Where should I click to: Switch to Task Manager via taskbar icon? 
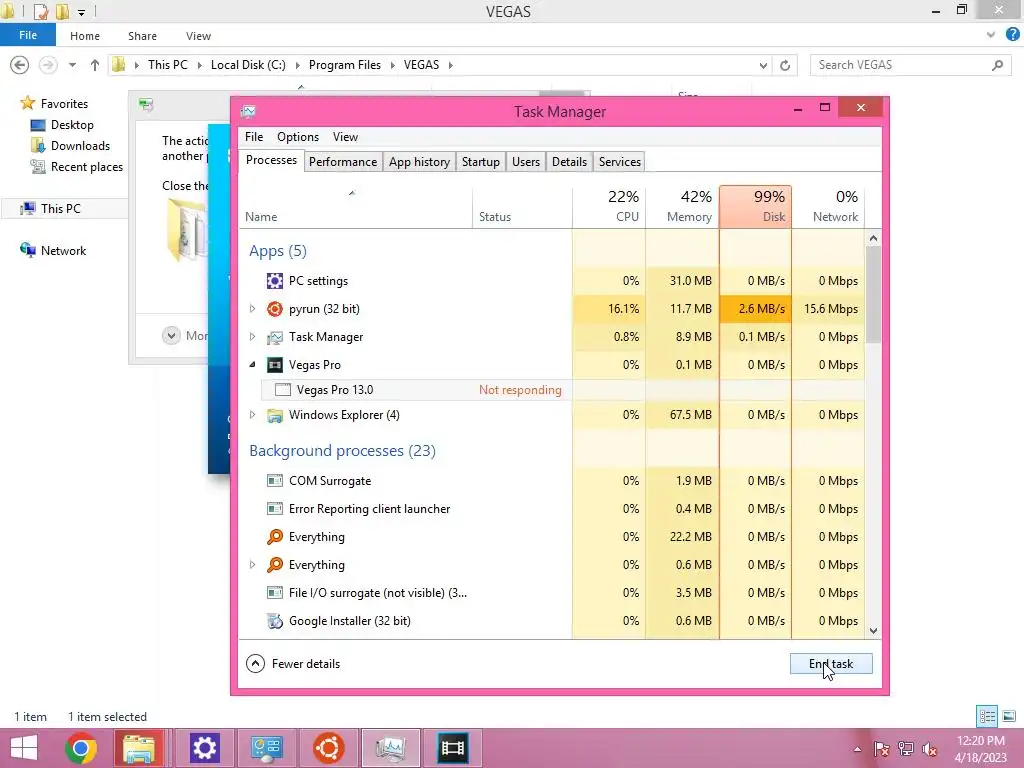[391, 748]
